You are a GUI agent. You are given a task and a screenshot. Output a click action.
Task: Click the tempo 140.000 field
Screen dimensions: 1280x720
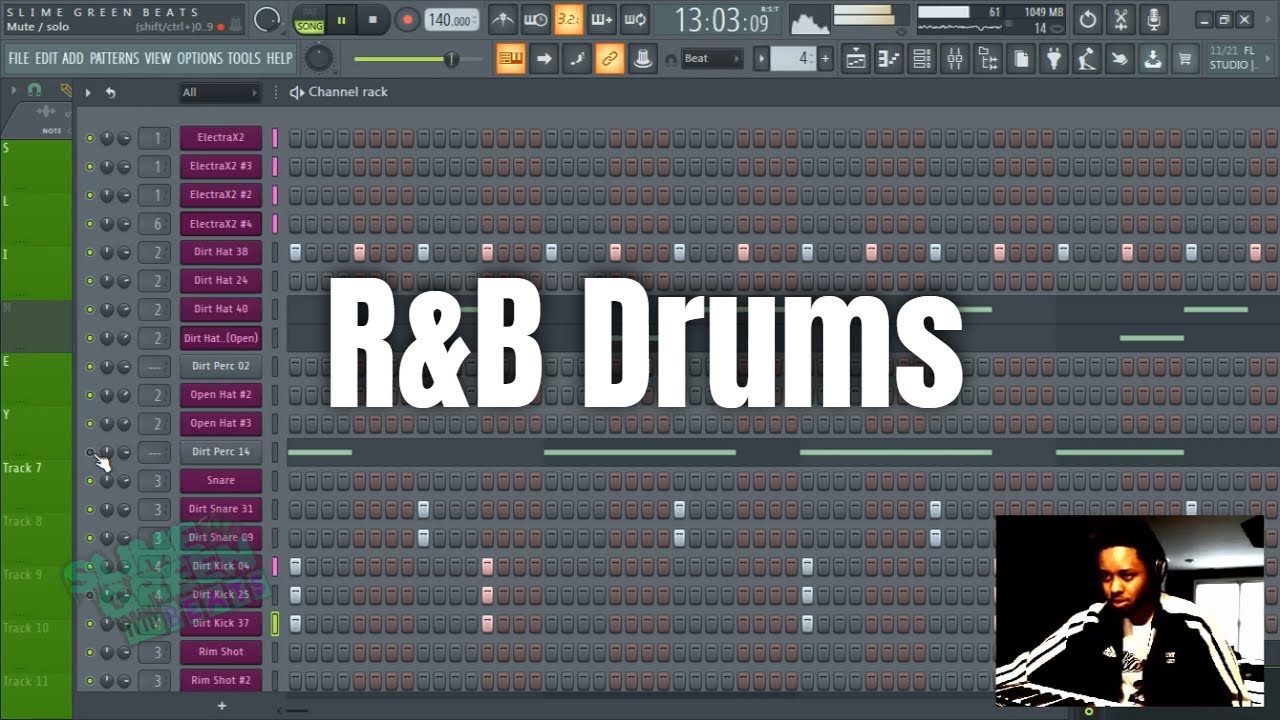(451, 20)
